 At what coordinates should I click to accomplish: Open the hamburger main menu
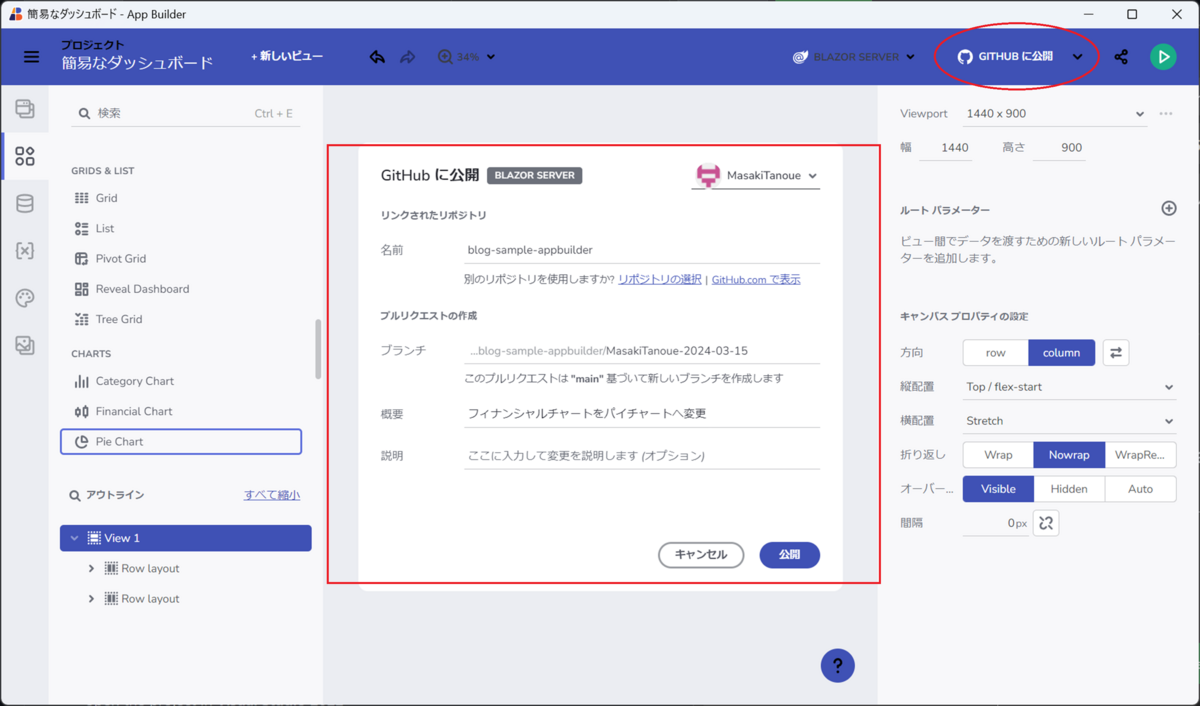click(32, 57)
